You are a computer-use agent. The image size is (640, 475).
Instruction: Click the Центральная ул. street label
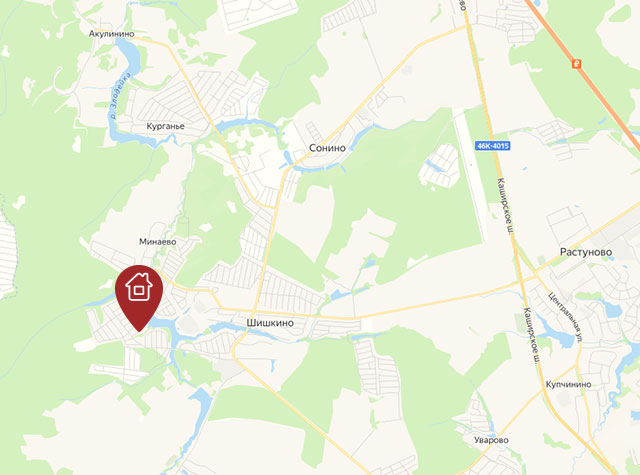[567, 317]
